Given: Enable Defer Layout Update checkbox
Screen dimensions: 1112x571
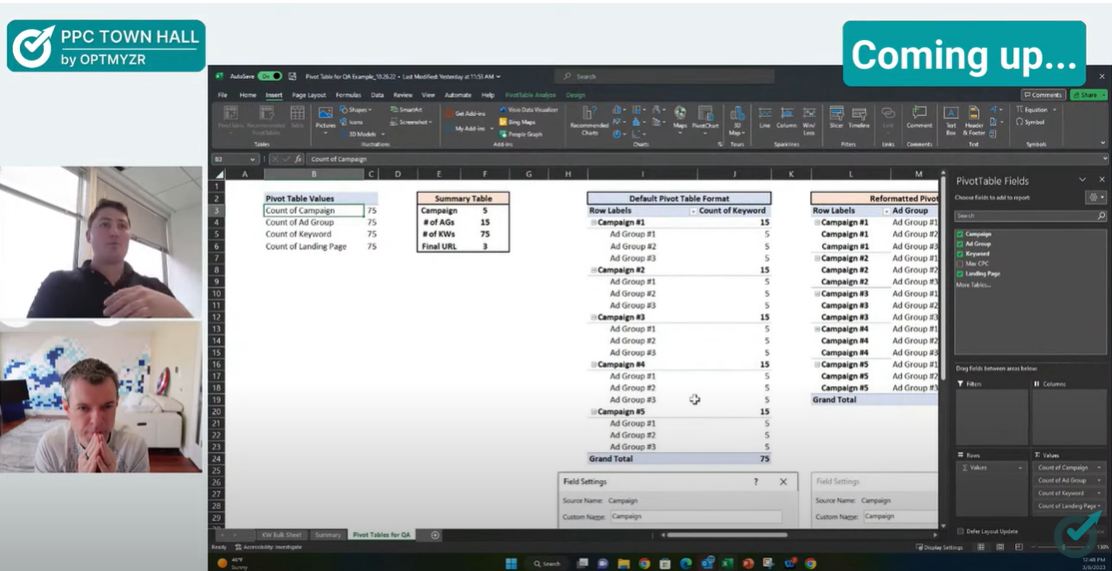Looking at the screenshot, I should (x=960, y=531).
